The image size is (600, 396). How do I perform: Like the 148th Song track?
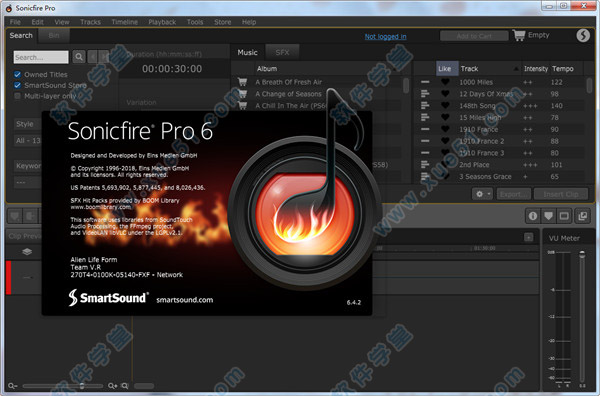click(x=445, y=106)
